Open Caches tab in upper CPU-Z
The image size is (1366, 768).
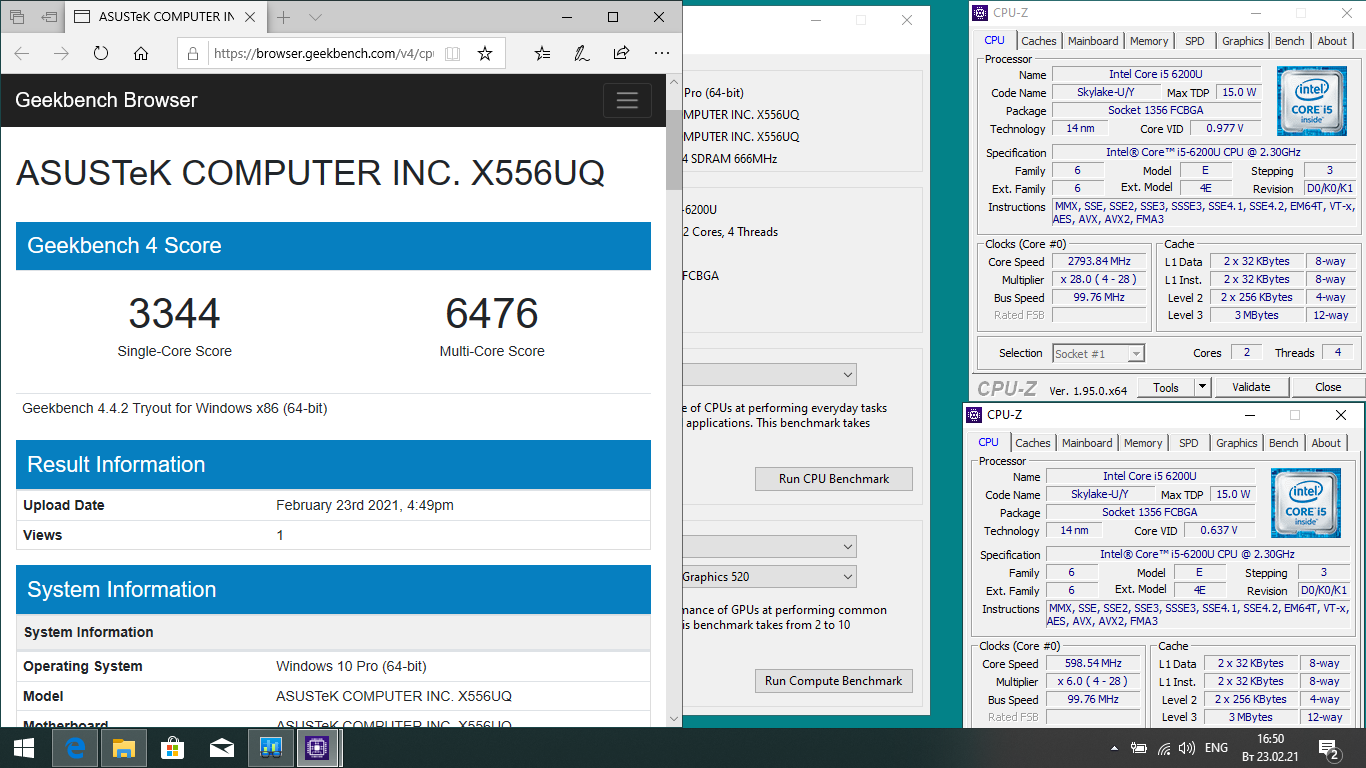point(1038,41)
